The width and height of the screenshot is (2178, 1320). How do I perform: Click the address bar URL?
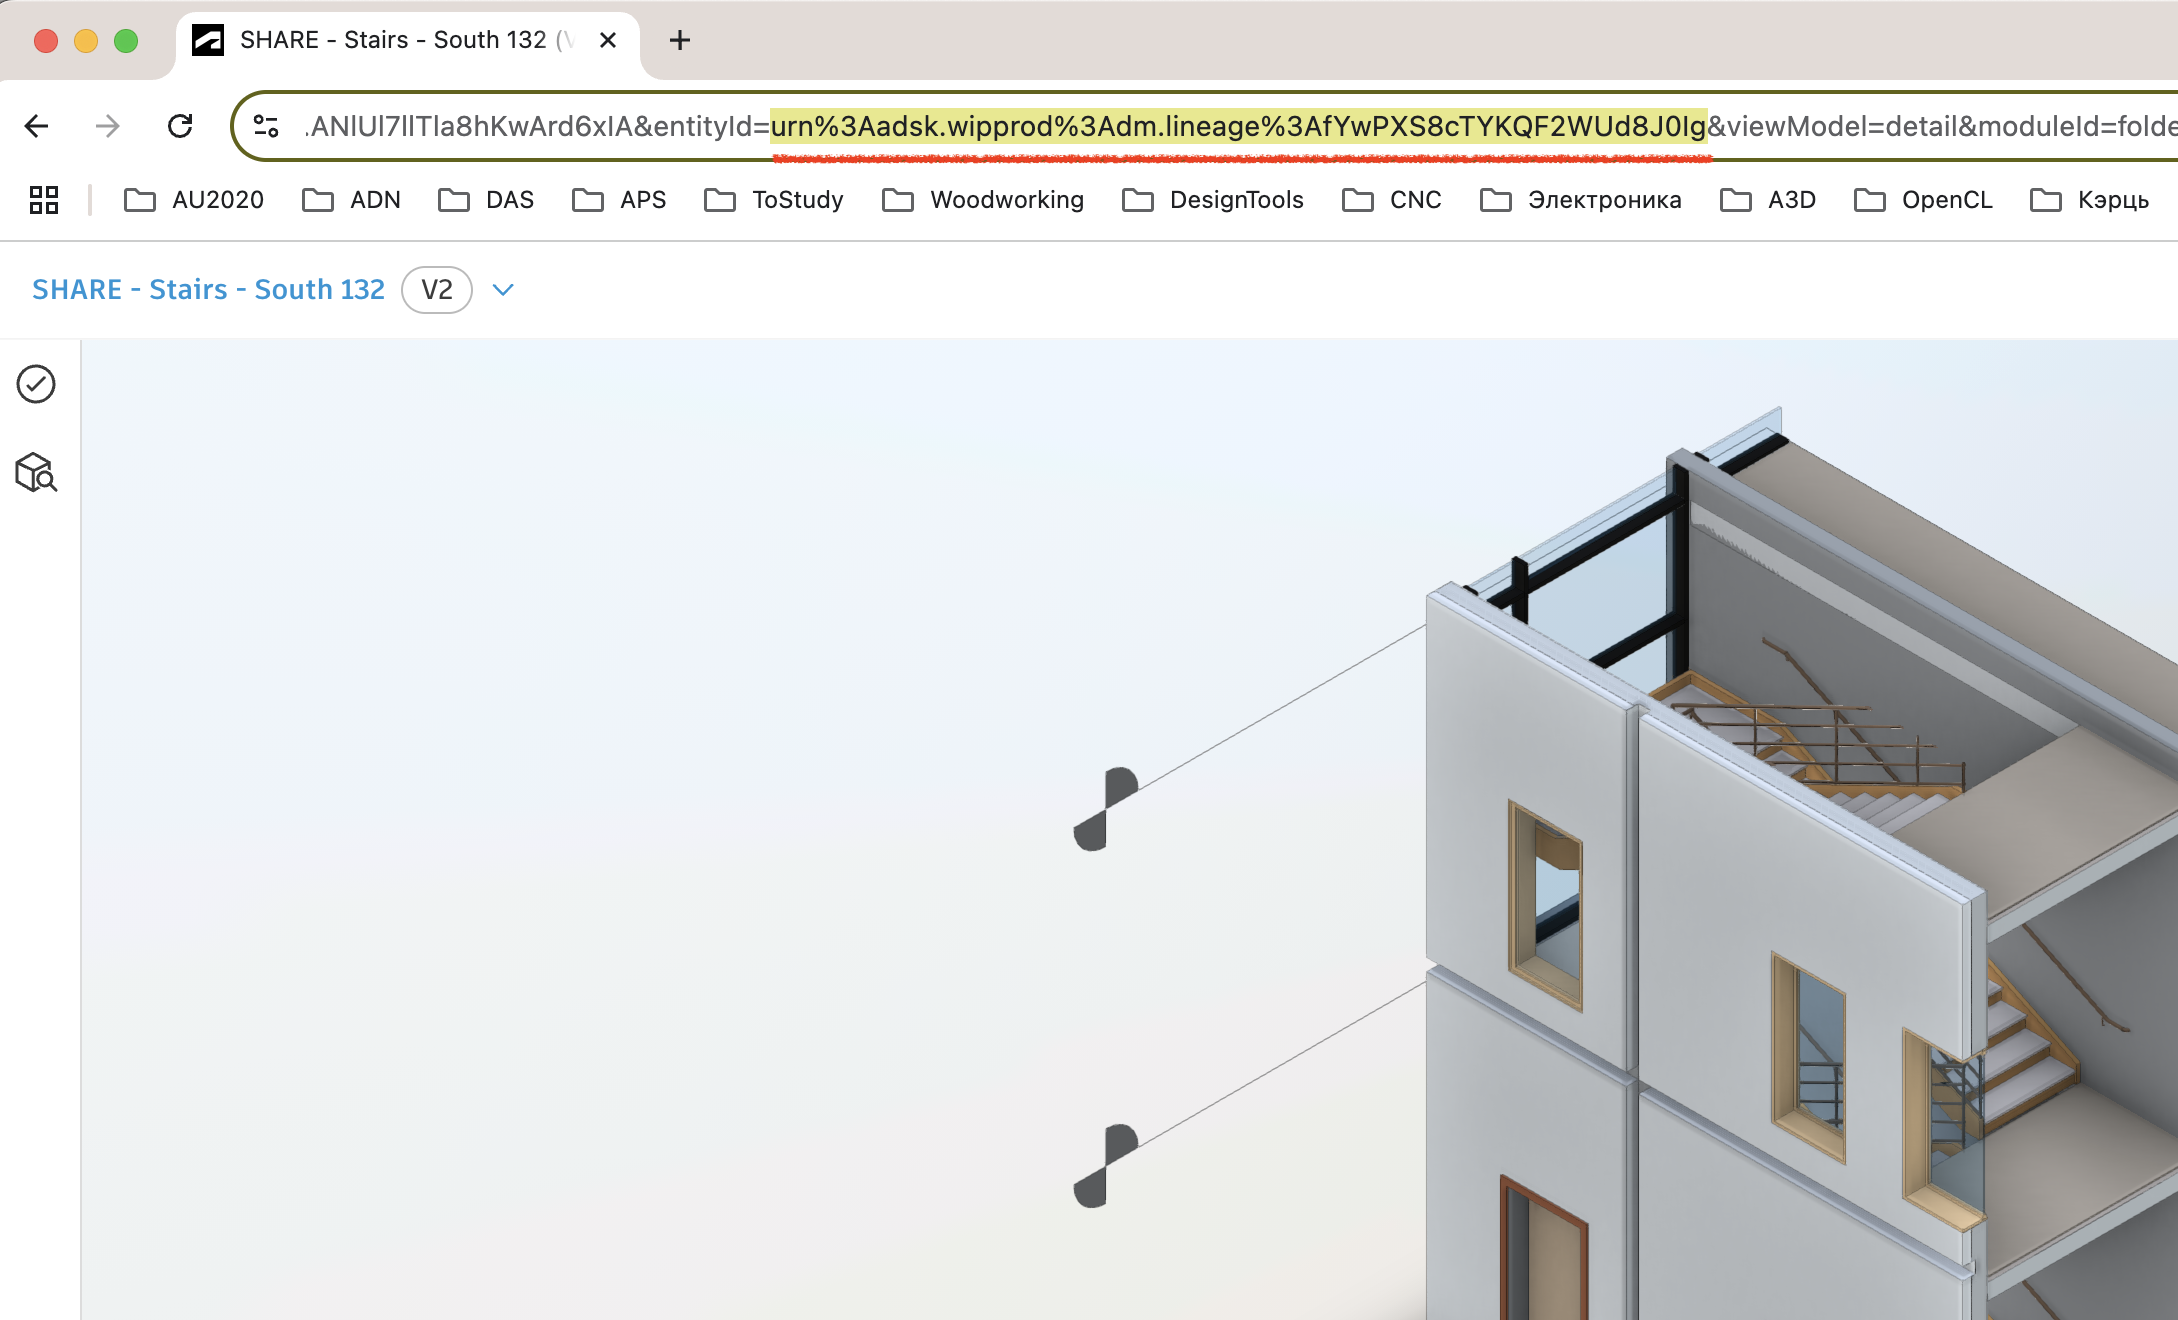click(1240, 126)
